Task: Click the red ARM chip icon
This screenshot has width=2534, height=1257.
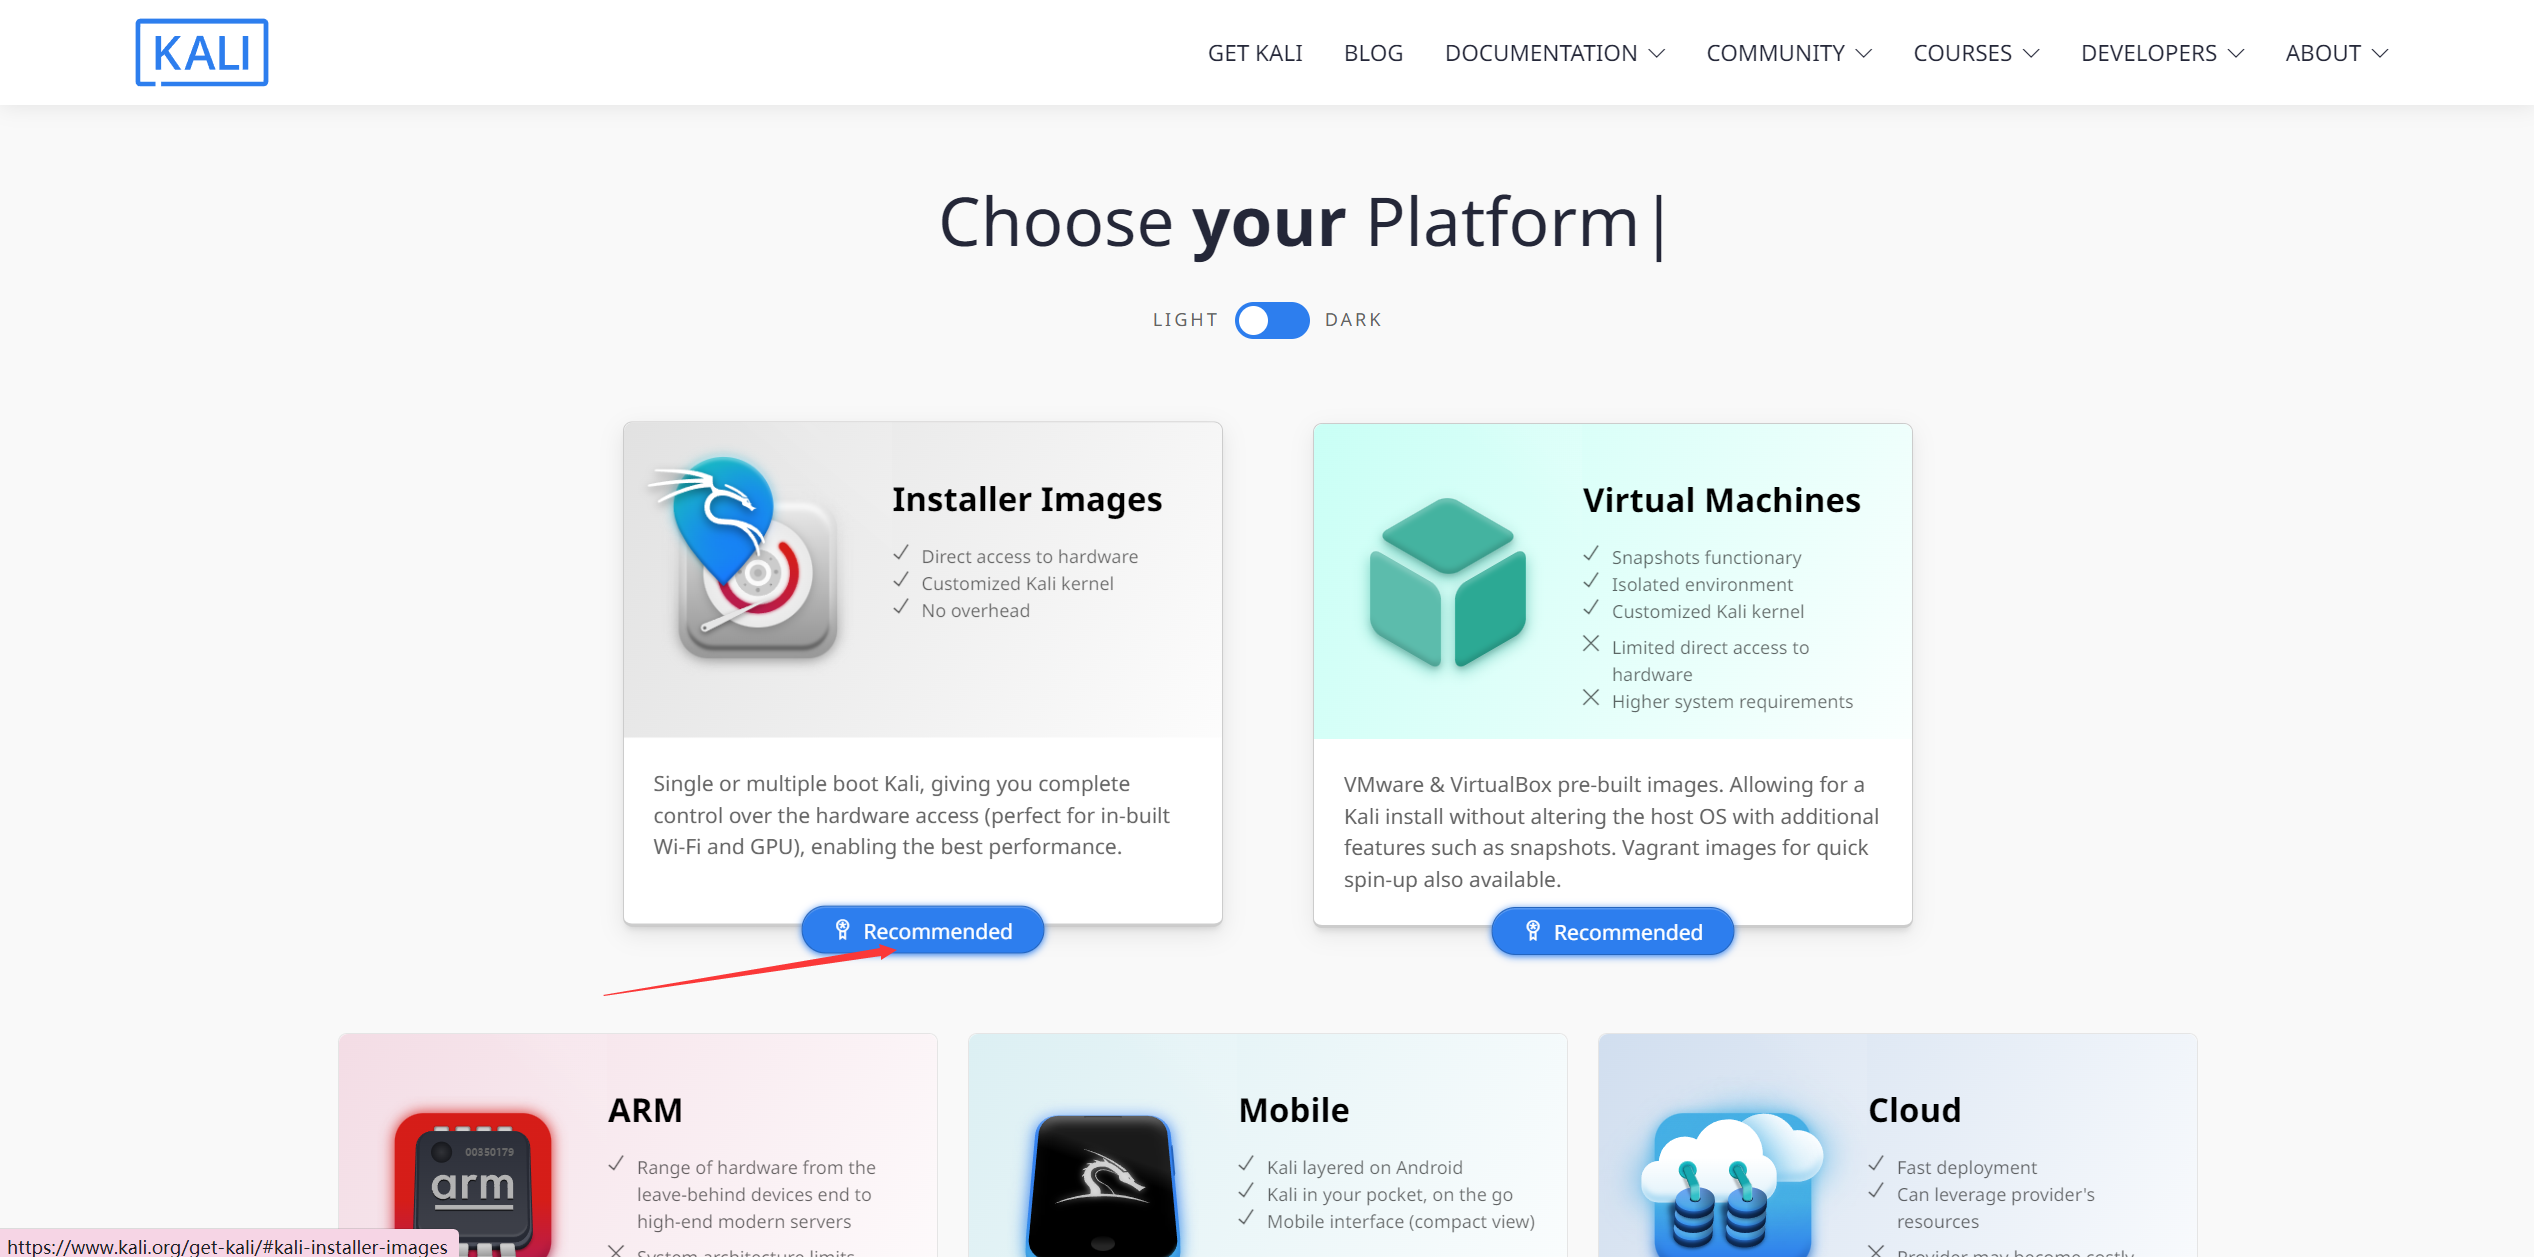Action: 473,1183
